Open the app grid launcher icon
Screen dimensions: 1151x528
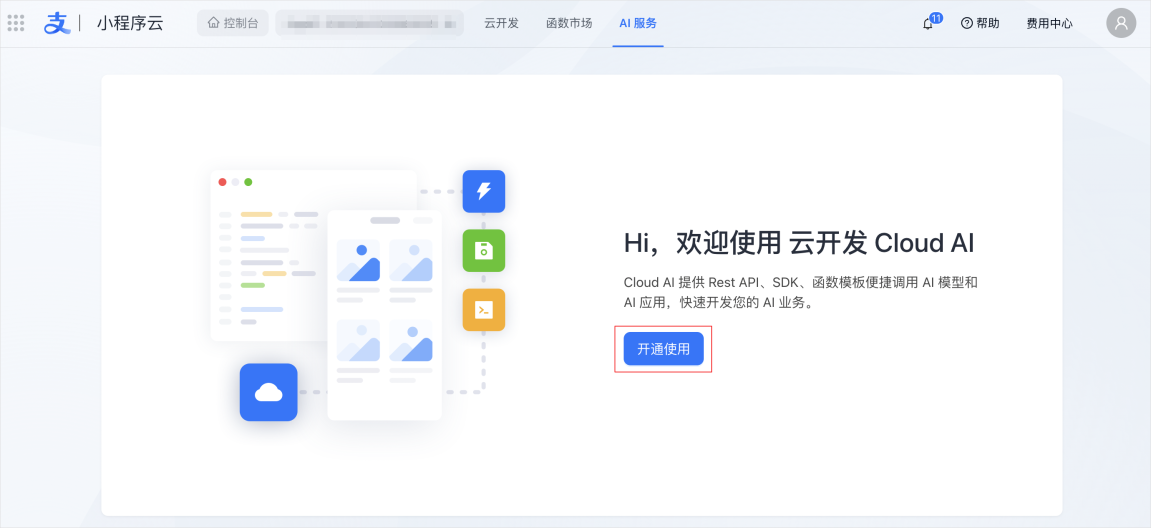16,23
